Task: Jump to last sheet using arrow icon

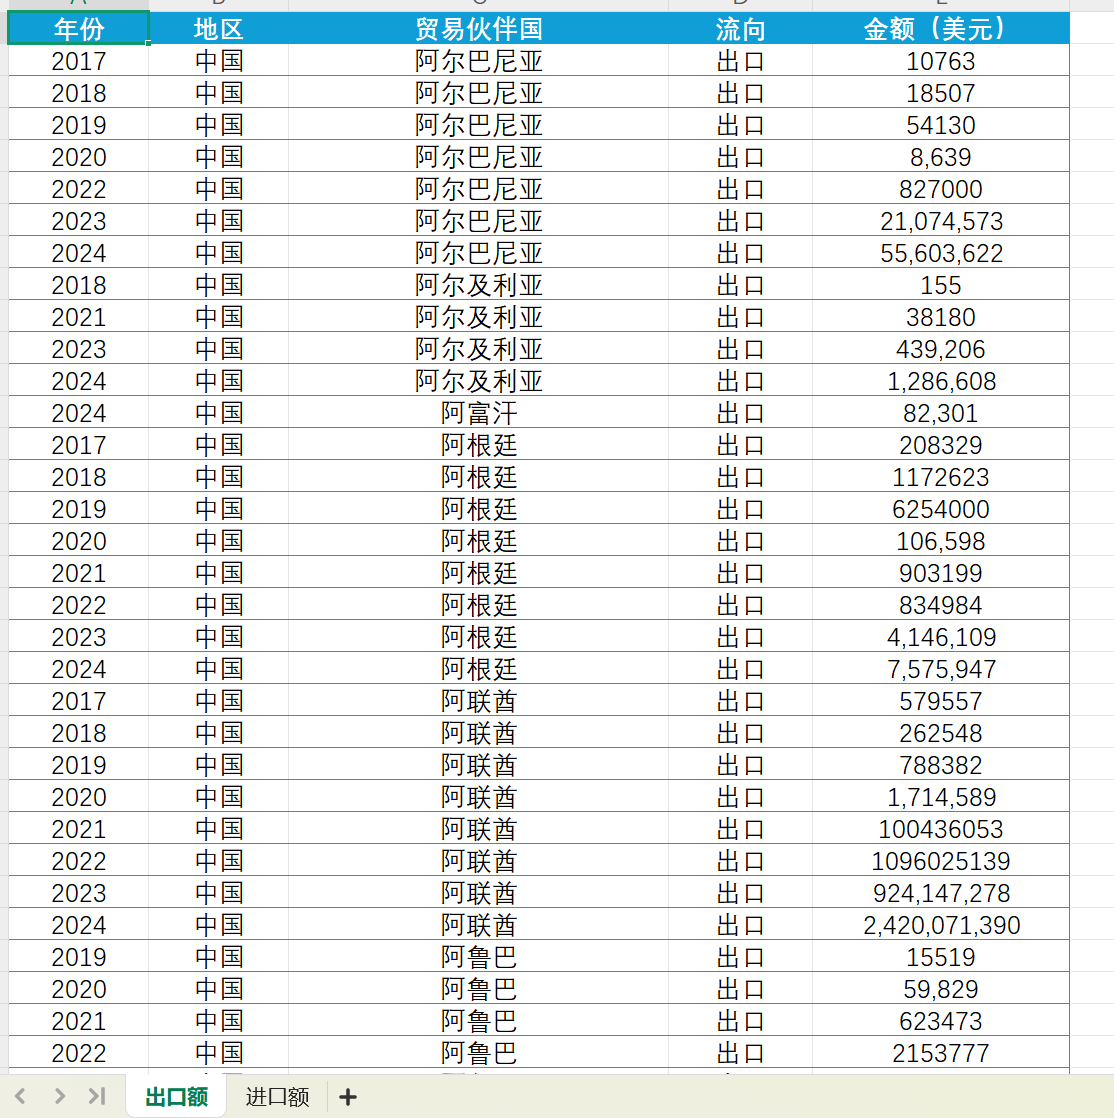Action: (x=97, y=1097)
